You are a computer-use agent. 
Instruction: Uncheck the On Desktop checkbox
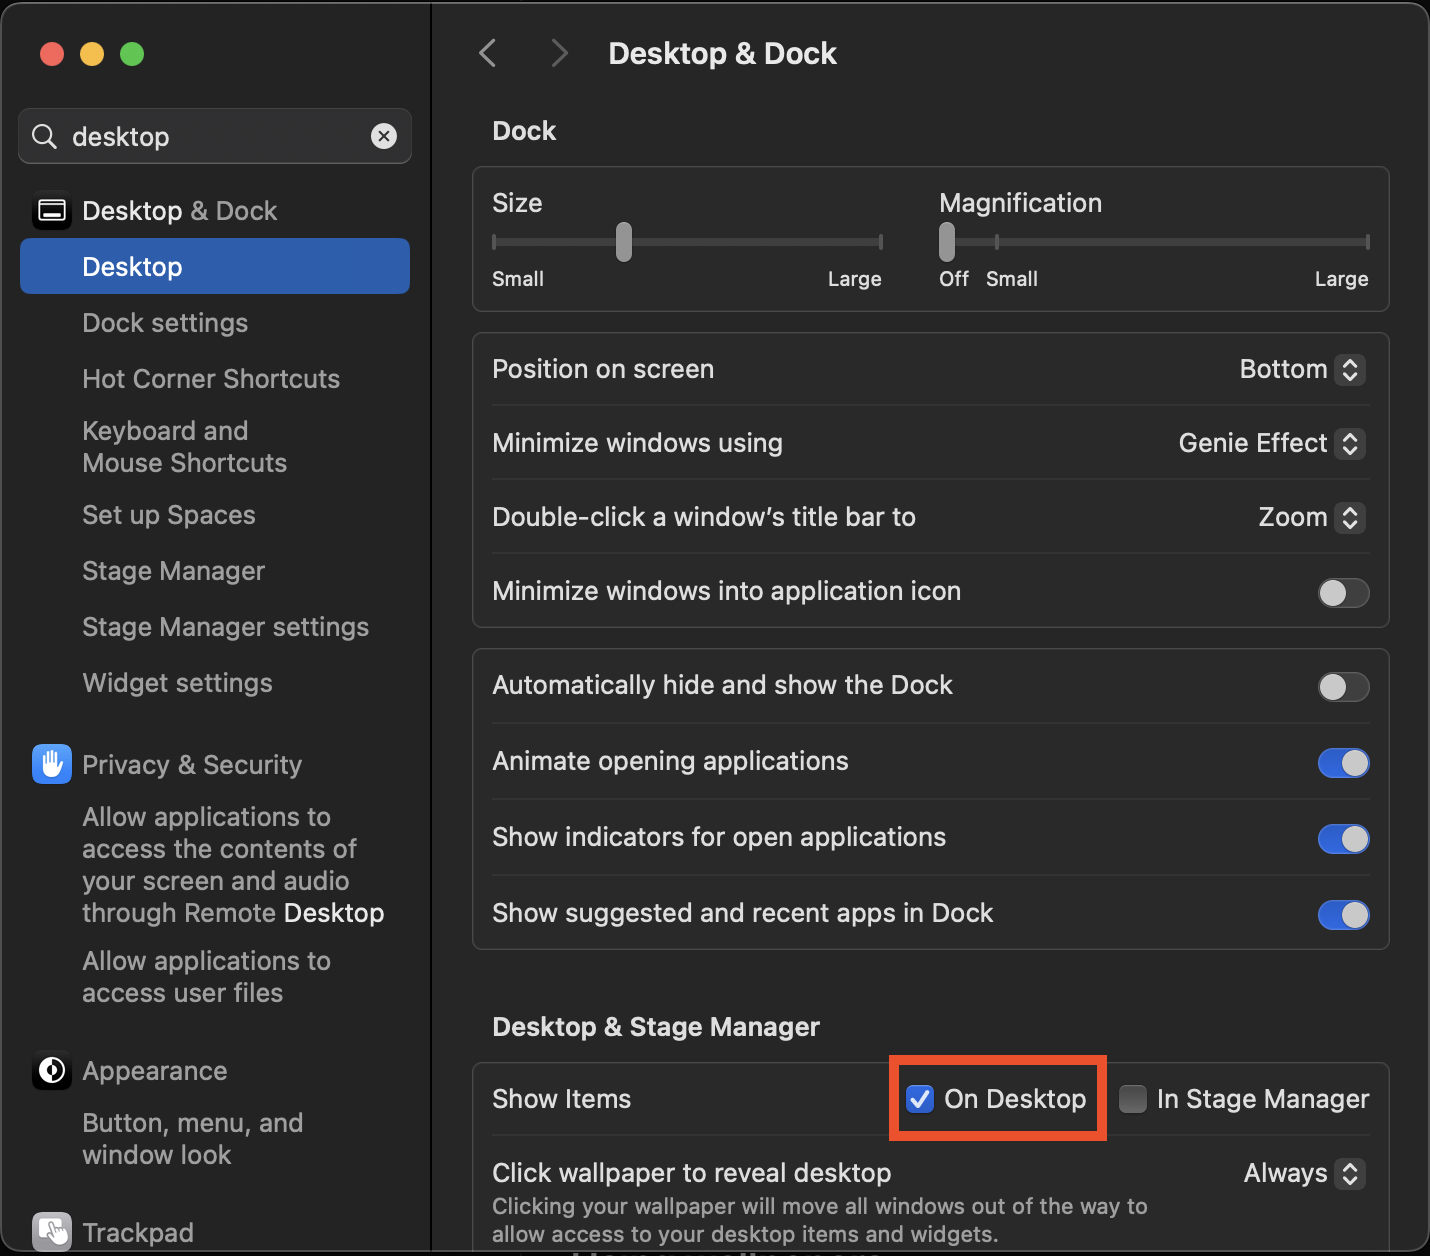tap(919, 1099)
